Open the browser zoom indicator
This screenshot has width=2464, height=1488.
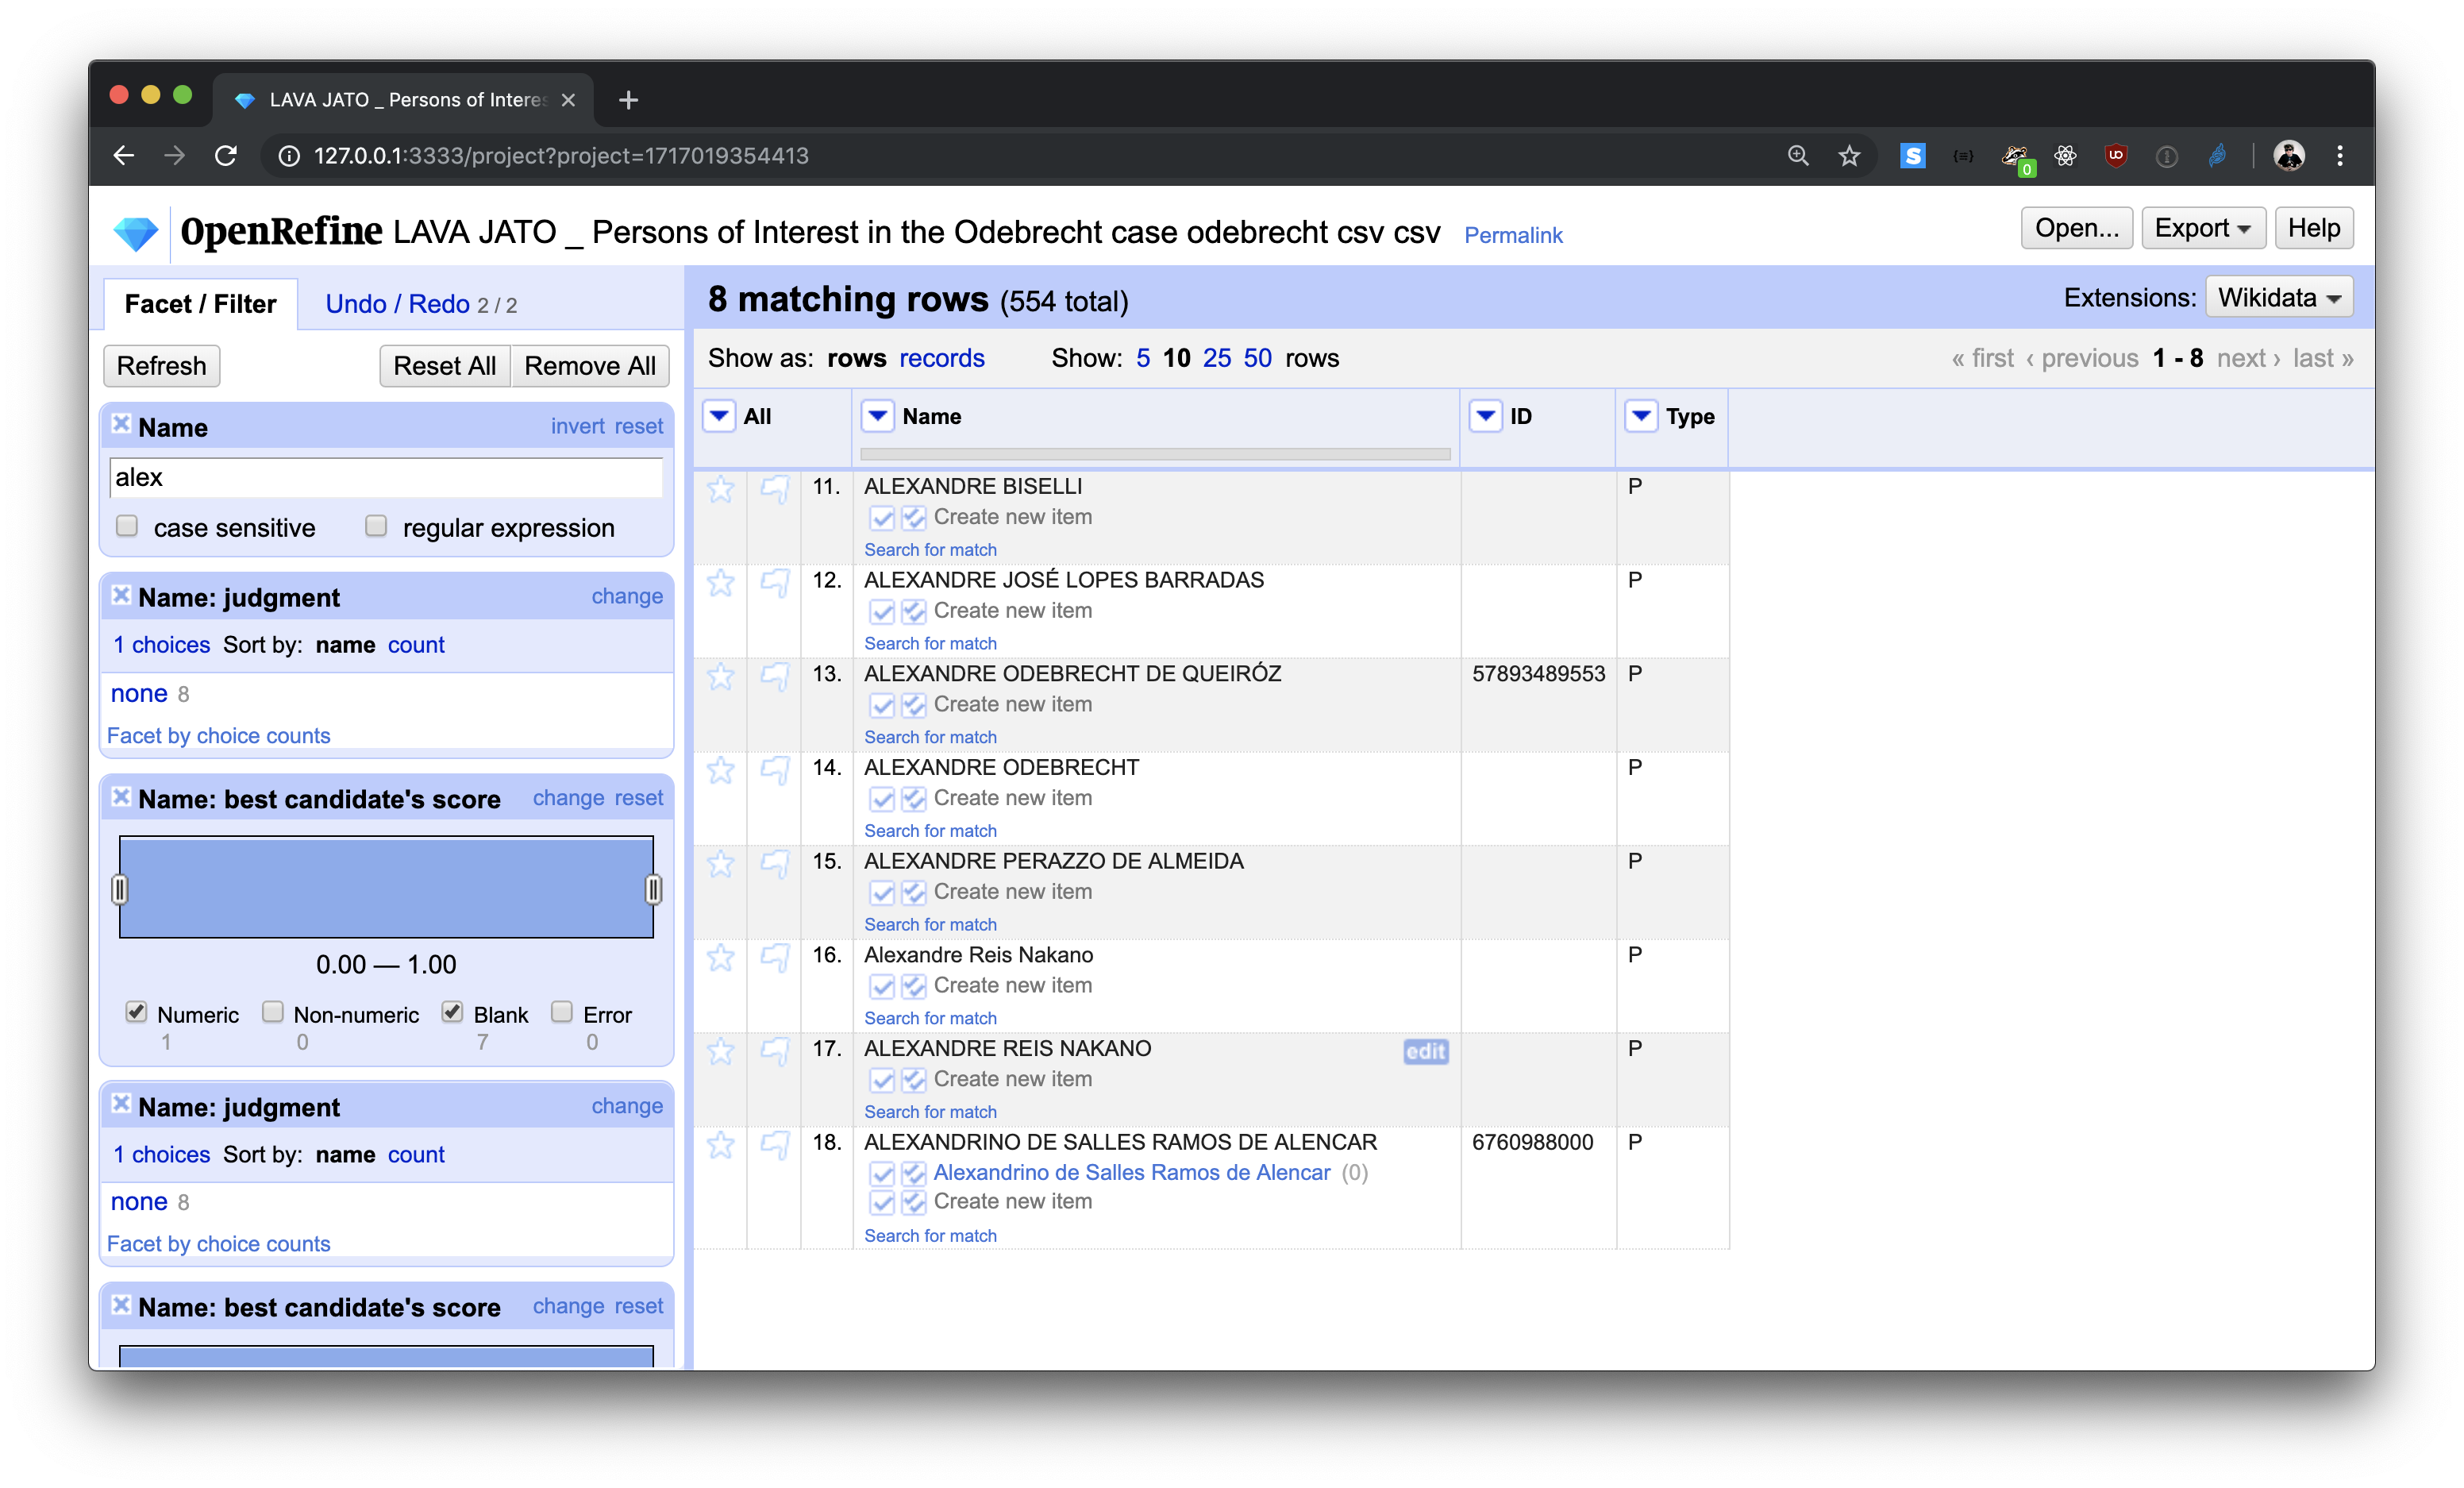(x=1798, y=156)
